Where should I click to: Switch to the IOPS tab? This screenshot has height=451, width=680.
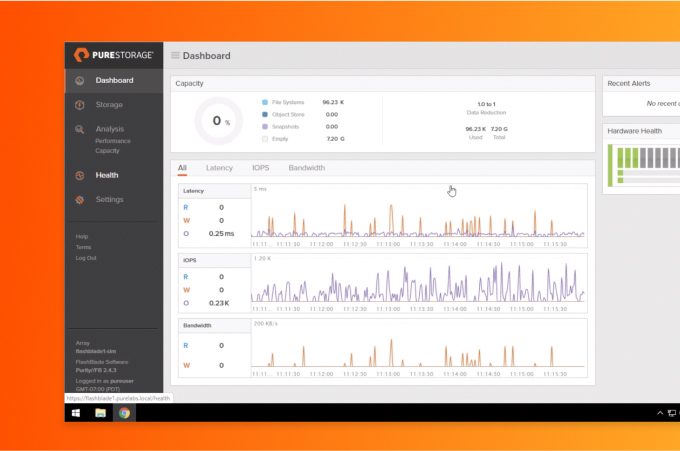click(260, 168)
